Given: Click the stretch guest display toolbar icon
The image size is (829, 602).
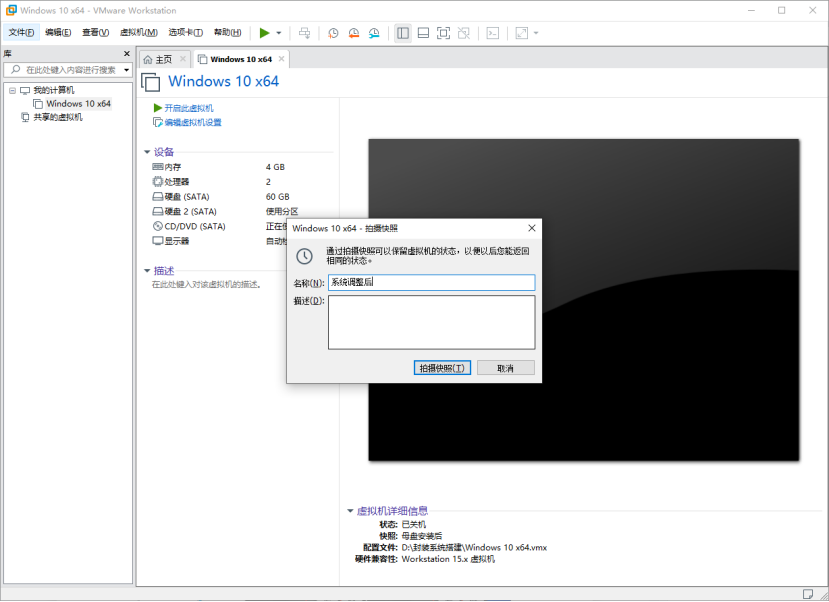Looking at the screenshot, I should click(522, 33).
